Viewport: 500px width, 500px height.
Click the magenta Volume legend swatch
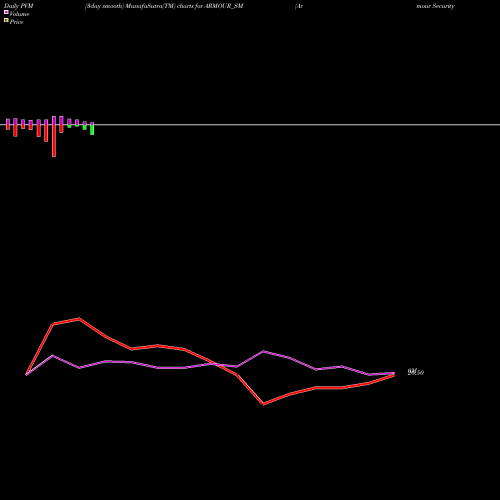(6, 12)
